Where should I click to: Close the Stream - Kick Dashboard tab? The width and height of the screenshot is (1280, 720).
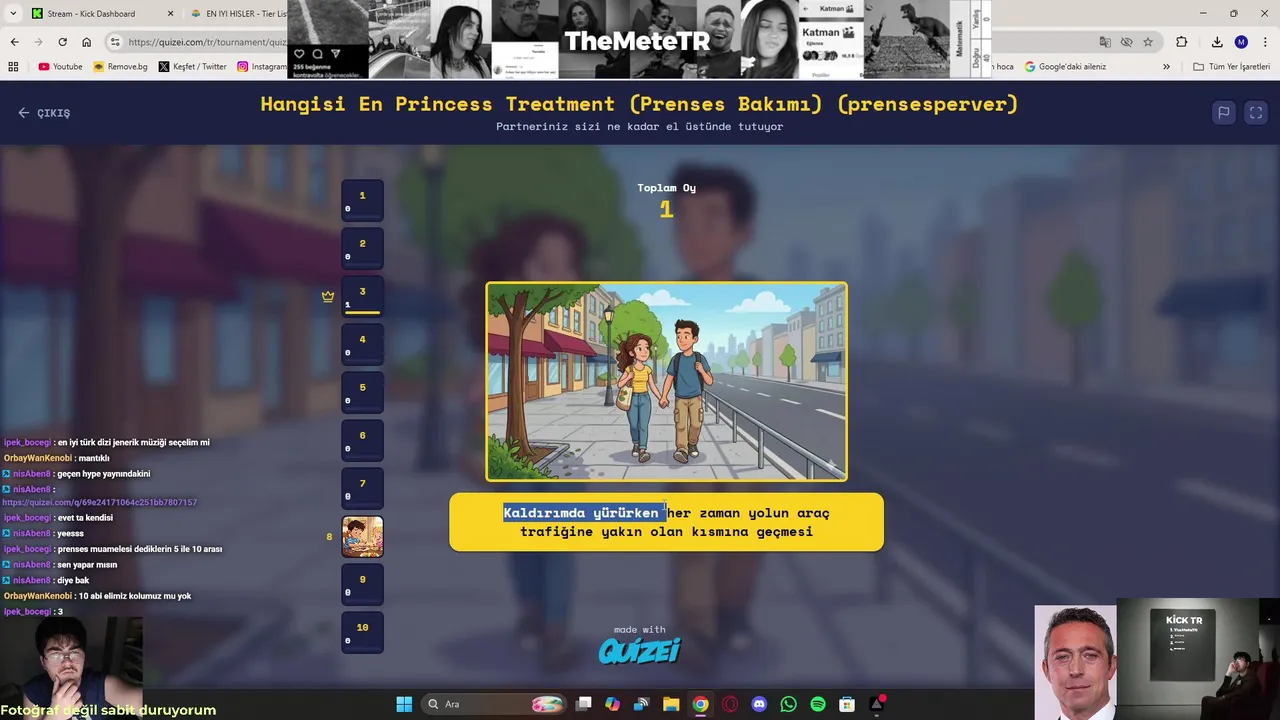(170, 14)
